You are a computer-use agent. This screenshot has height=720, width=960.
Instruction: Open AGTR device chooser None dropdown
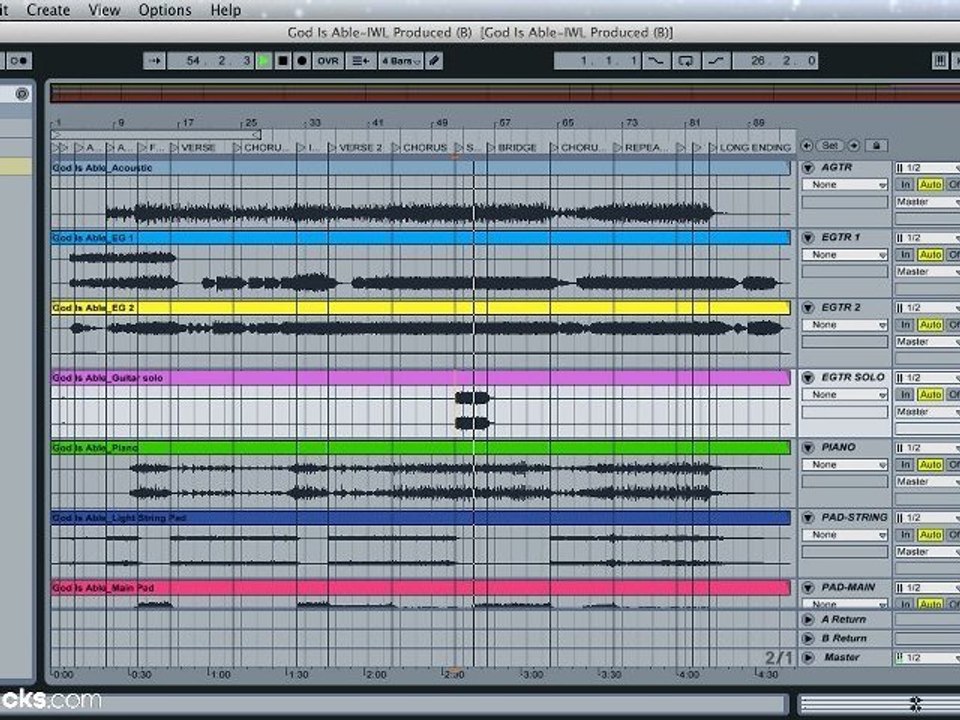[845, 185]
